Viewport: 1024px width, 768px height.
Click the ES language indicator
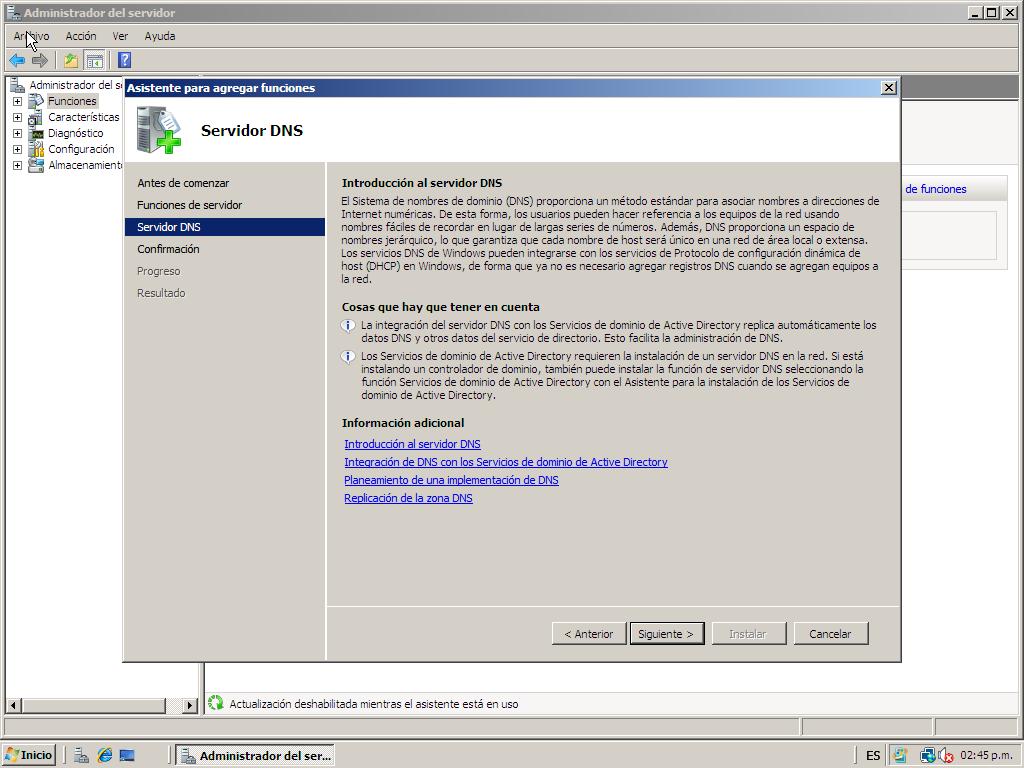[872, 756]
